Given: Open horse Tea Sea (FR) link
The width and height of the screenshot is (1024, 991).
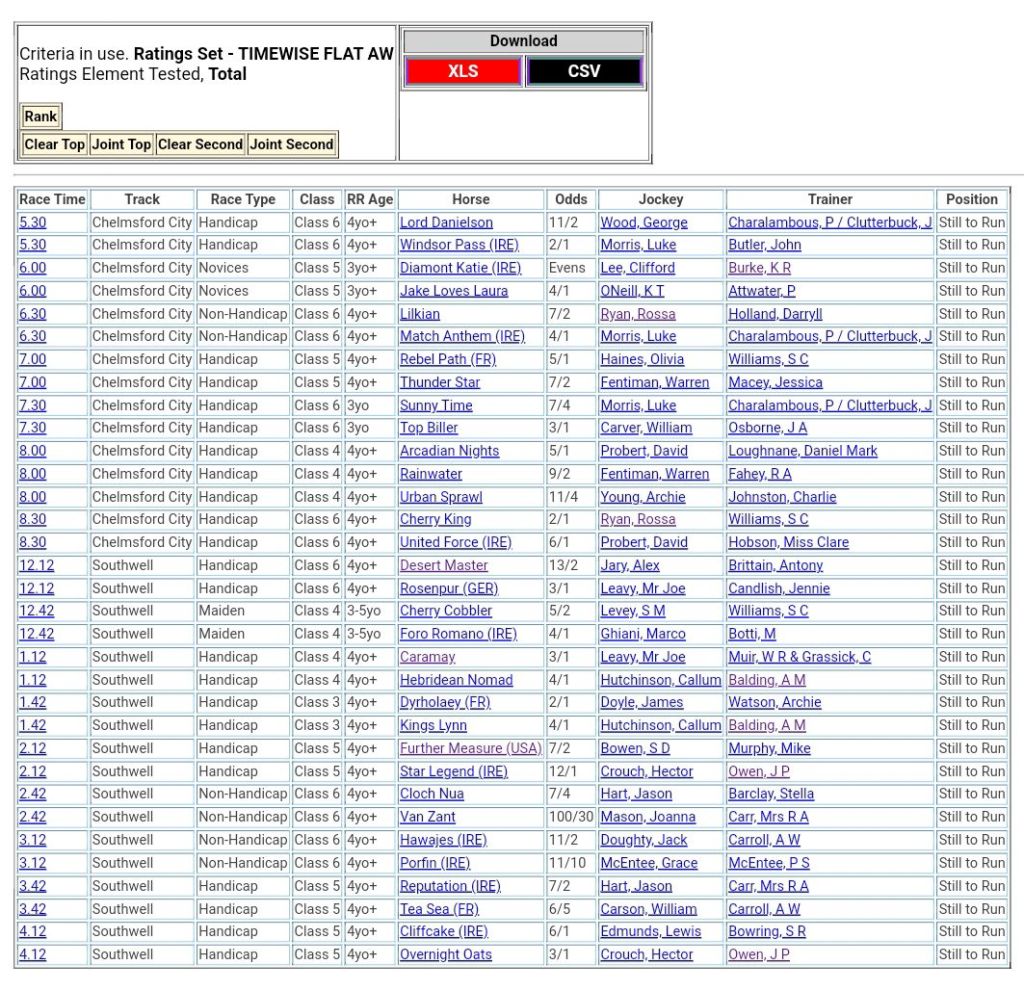Looking at the screenshot, I should pos(440,909).
